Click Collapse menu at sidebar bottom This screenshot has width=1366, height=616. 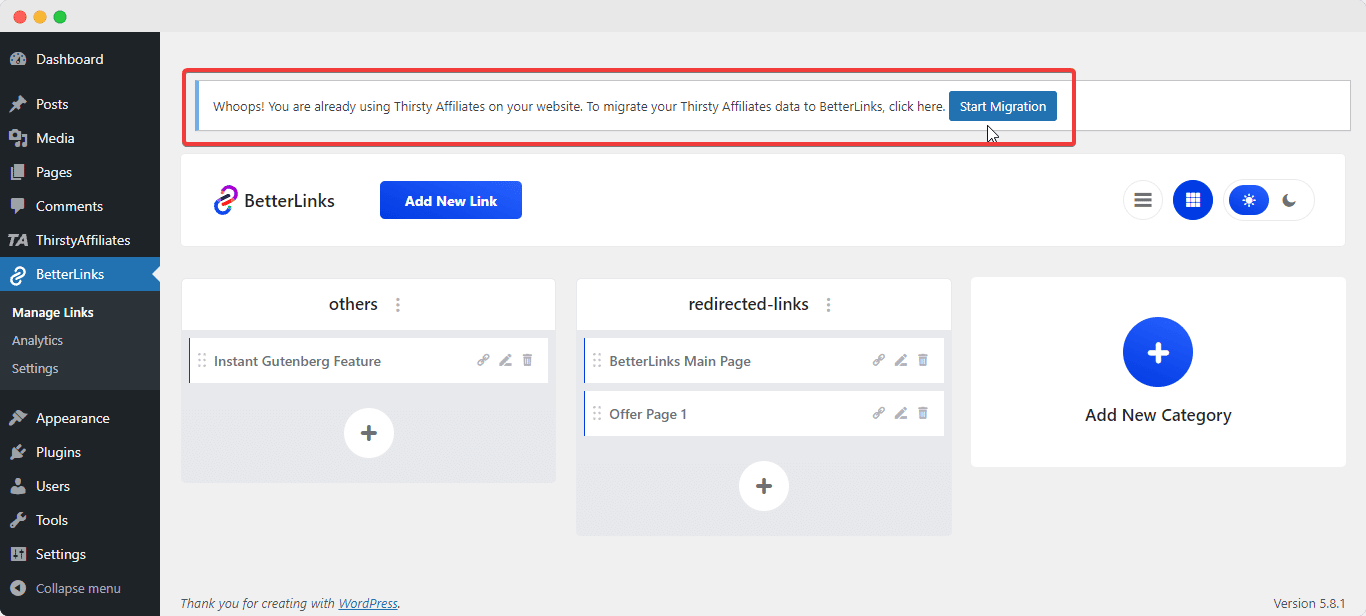coord(80,588)
